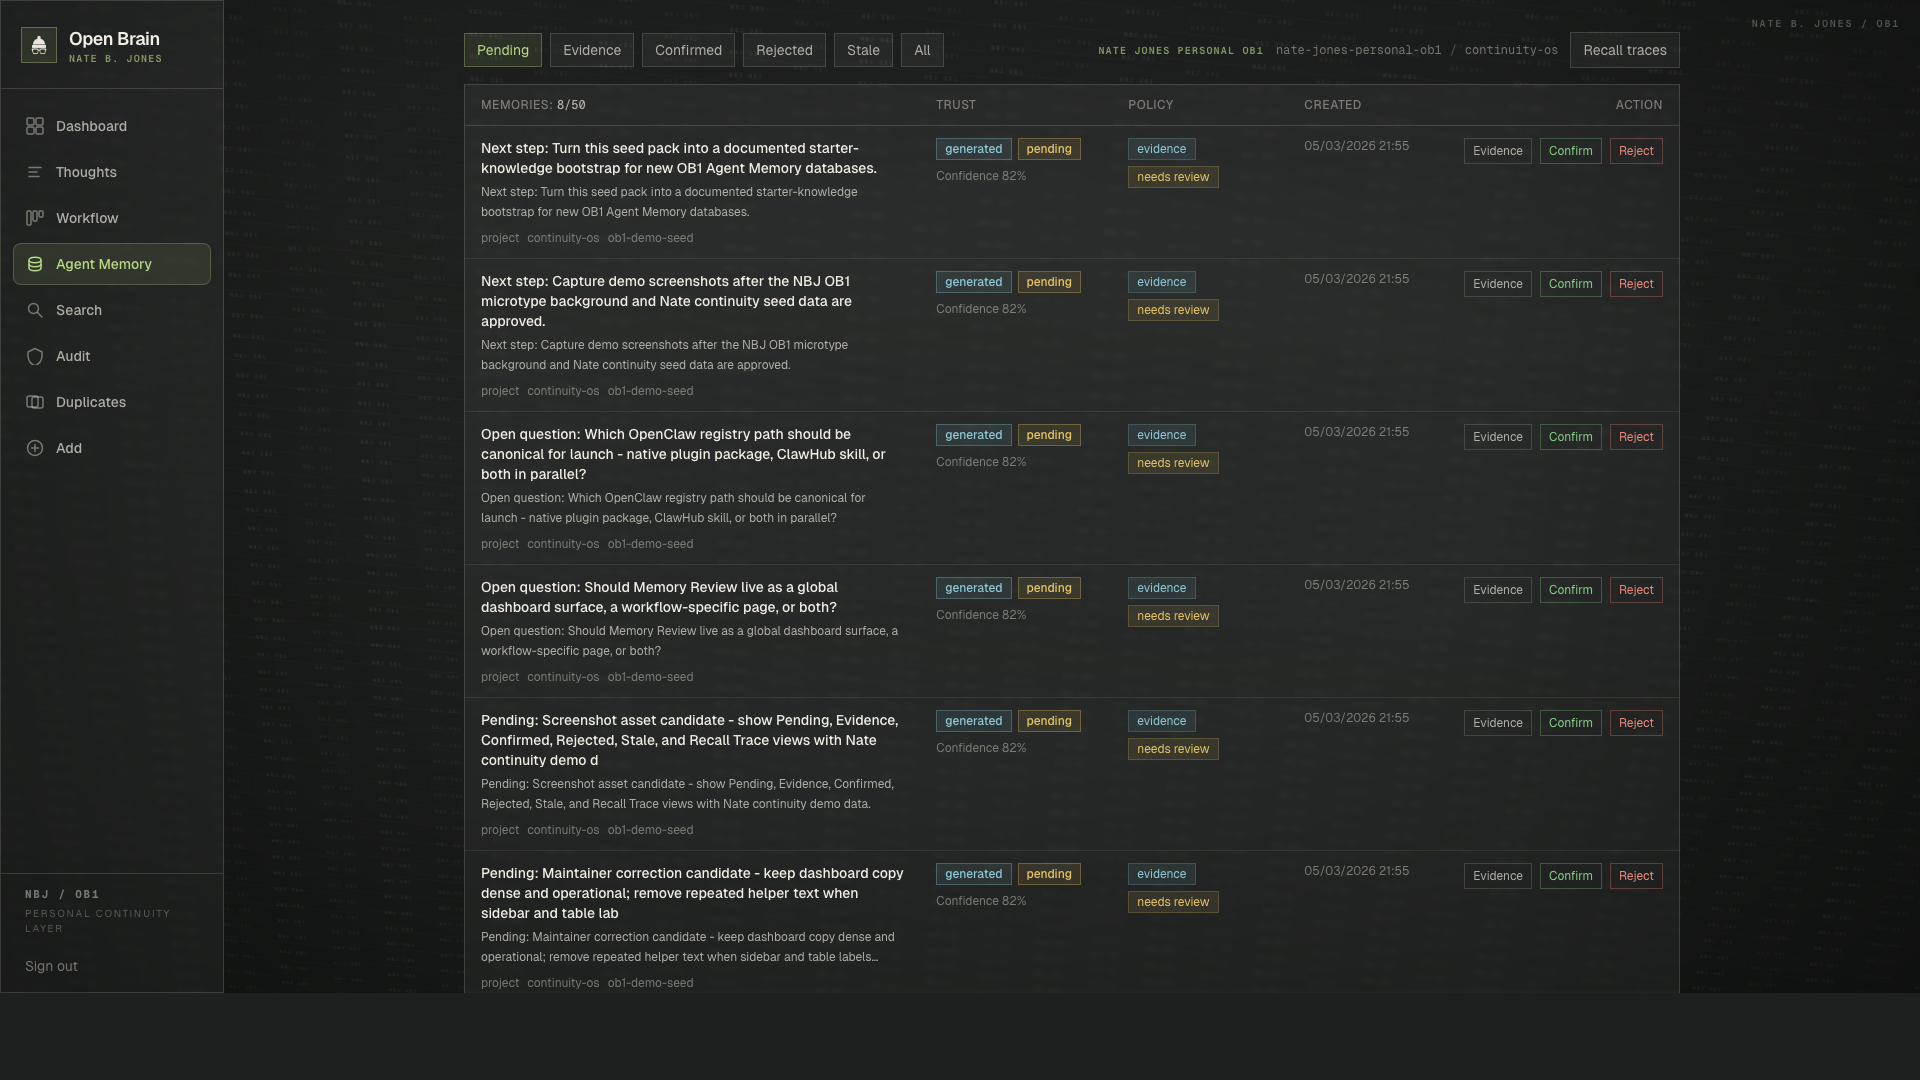Click 'evidence' policy badge on Screenshot asset row
The image size is (1920, 1080).
point(1161,721)
